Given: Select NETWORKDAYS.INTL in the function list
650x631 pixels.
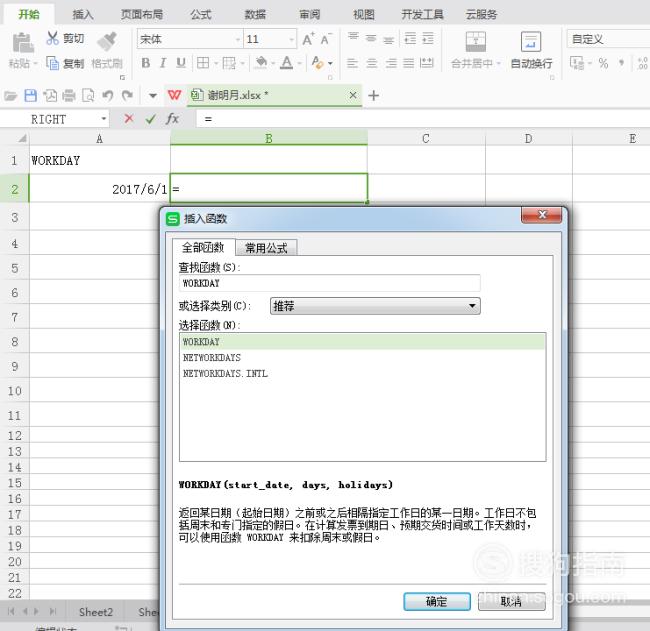Looking at the screenshot, I should (x=363, y=374).
